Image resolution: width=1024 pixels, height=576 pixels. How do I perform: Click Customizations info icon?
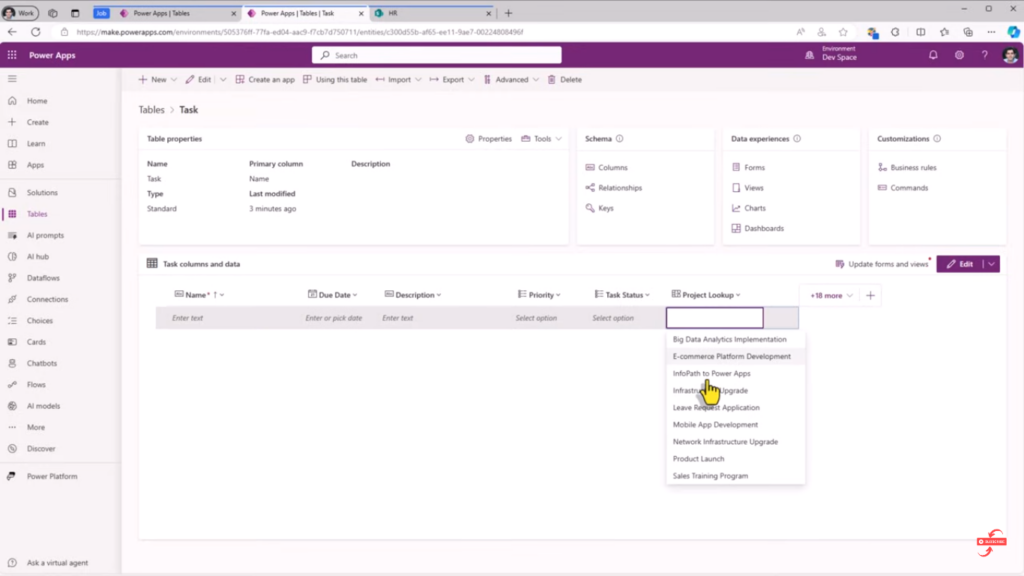pyautogui.click(x=937, y=138)
